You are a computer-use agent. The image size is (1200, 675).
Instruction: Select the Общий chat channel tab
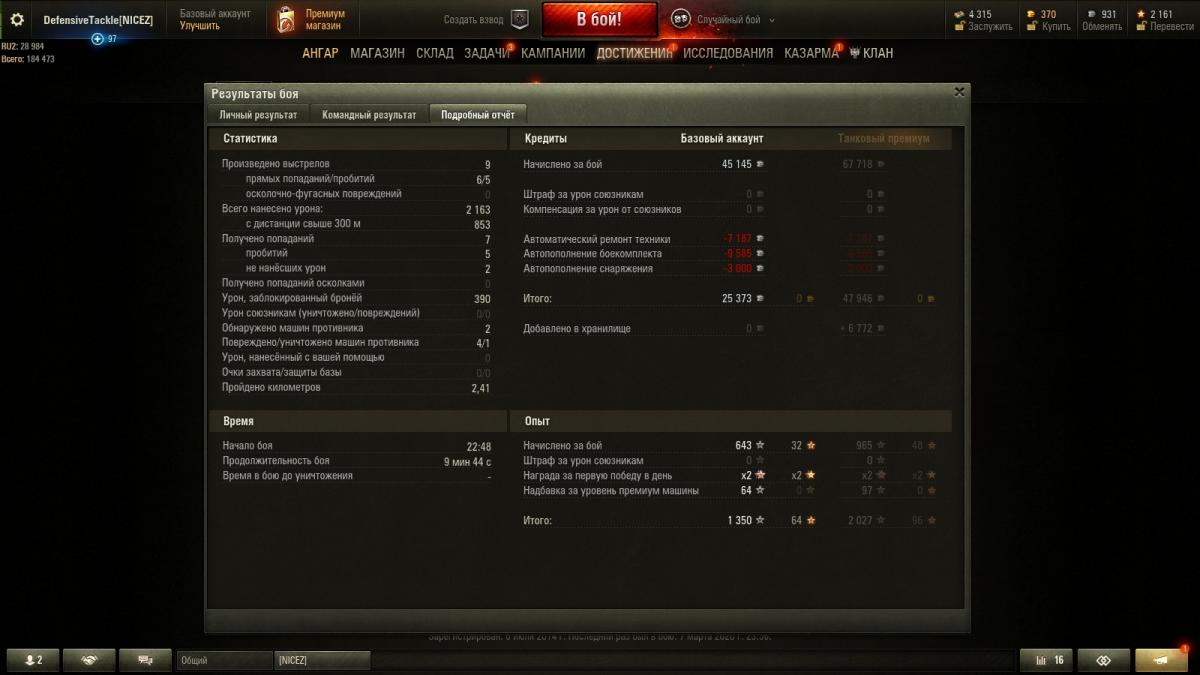[224, 660]
